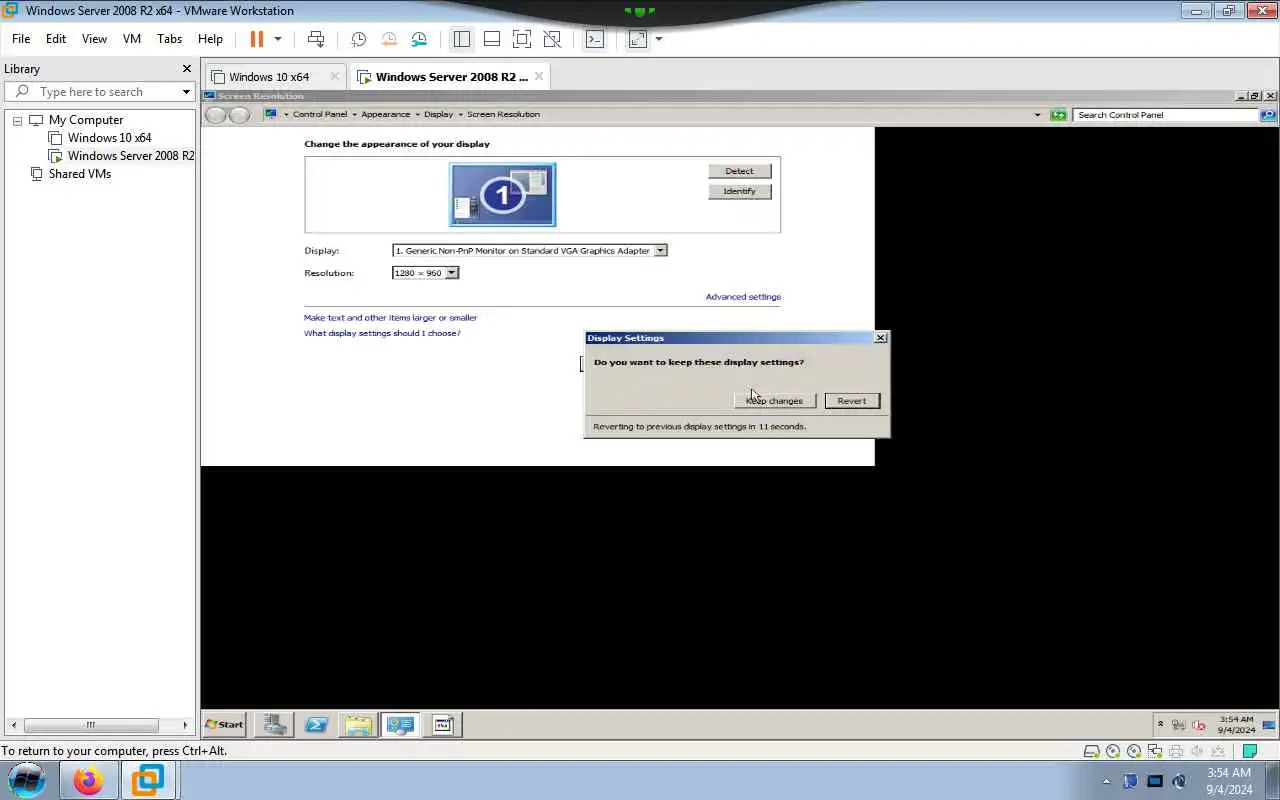
Task: Click the stretch guest display icon
Action: point(638,39)
